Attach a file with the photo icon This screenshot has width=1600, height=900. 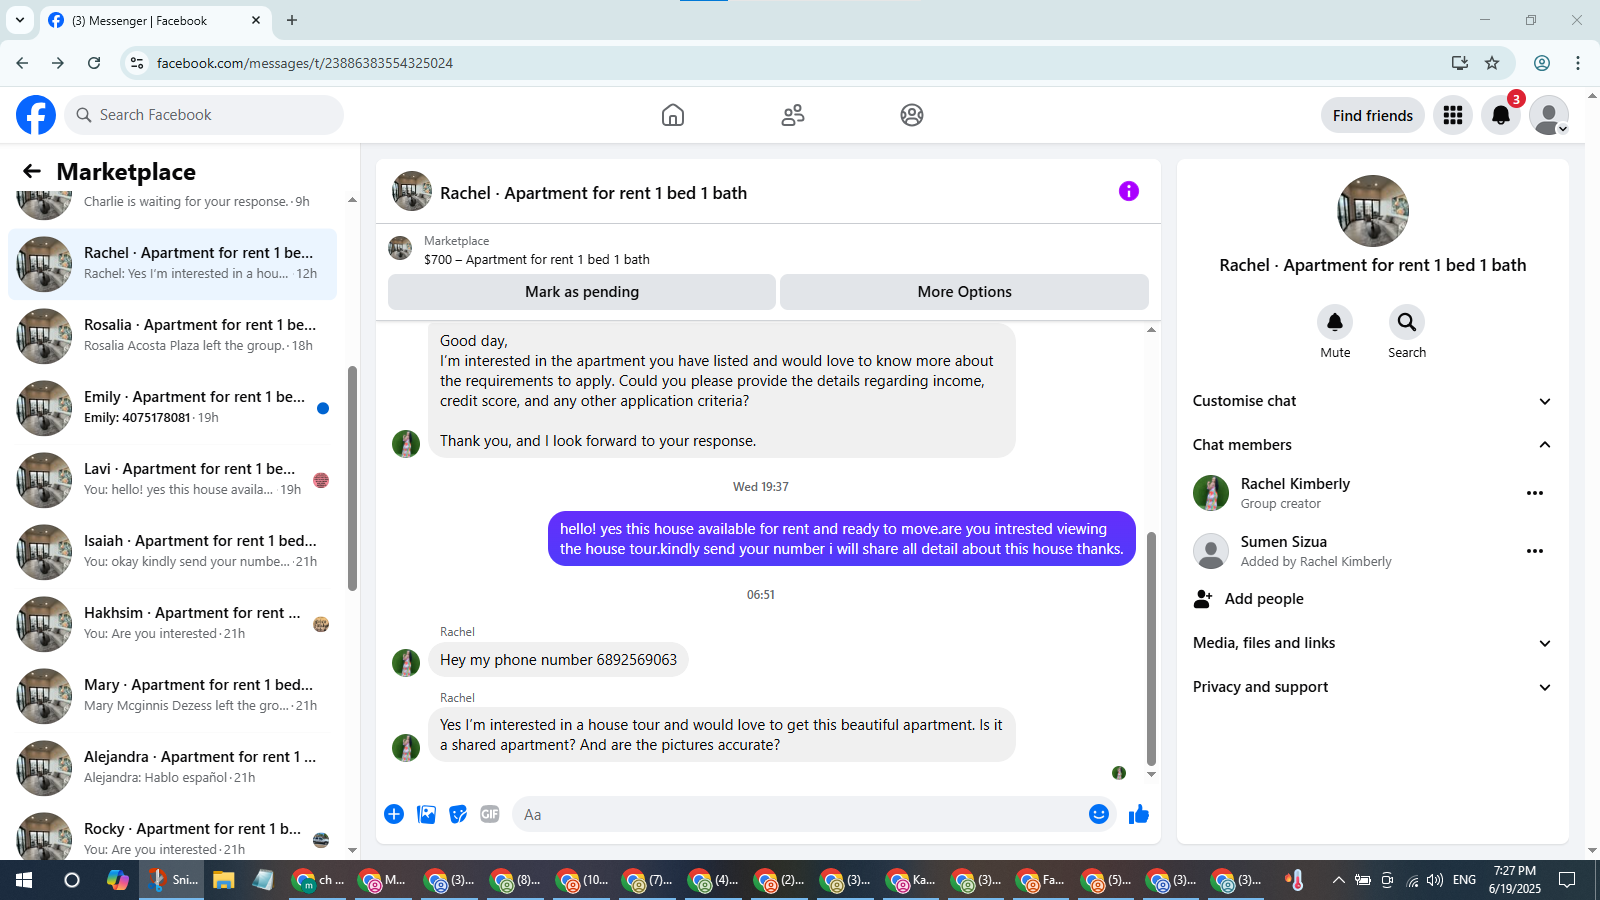[426, 814]
